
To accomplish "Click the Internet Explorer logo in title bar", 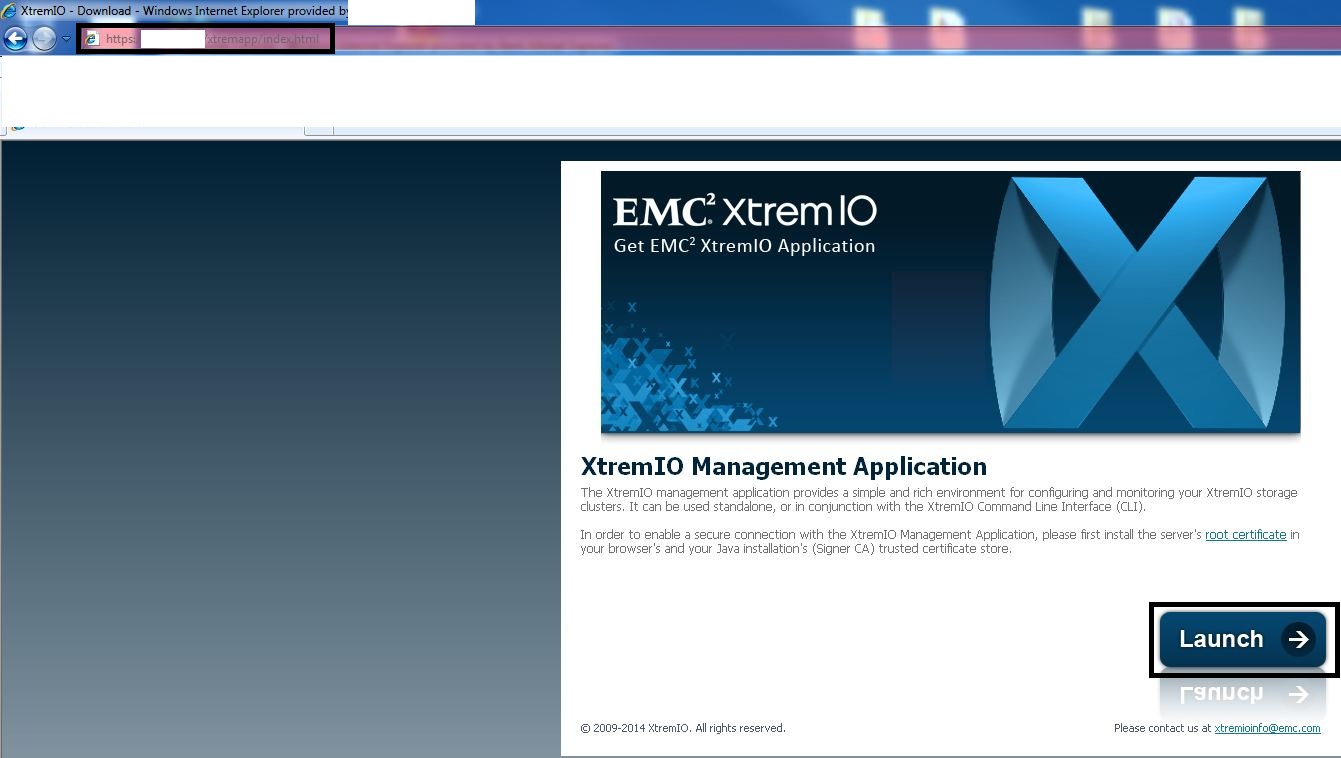I will coord(9,11).
